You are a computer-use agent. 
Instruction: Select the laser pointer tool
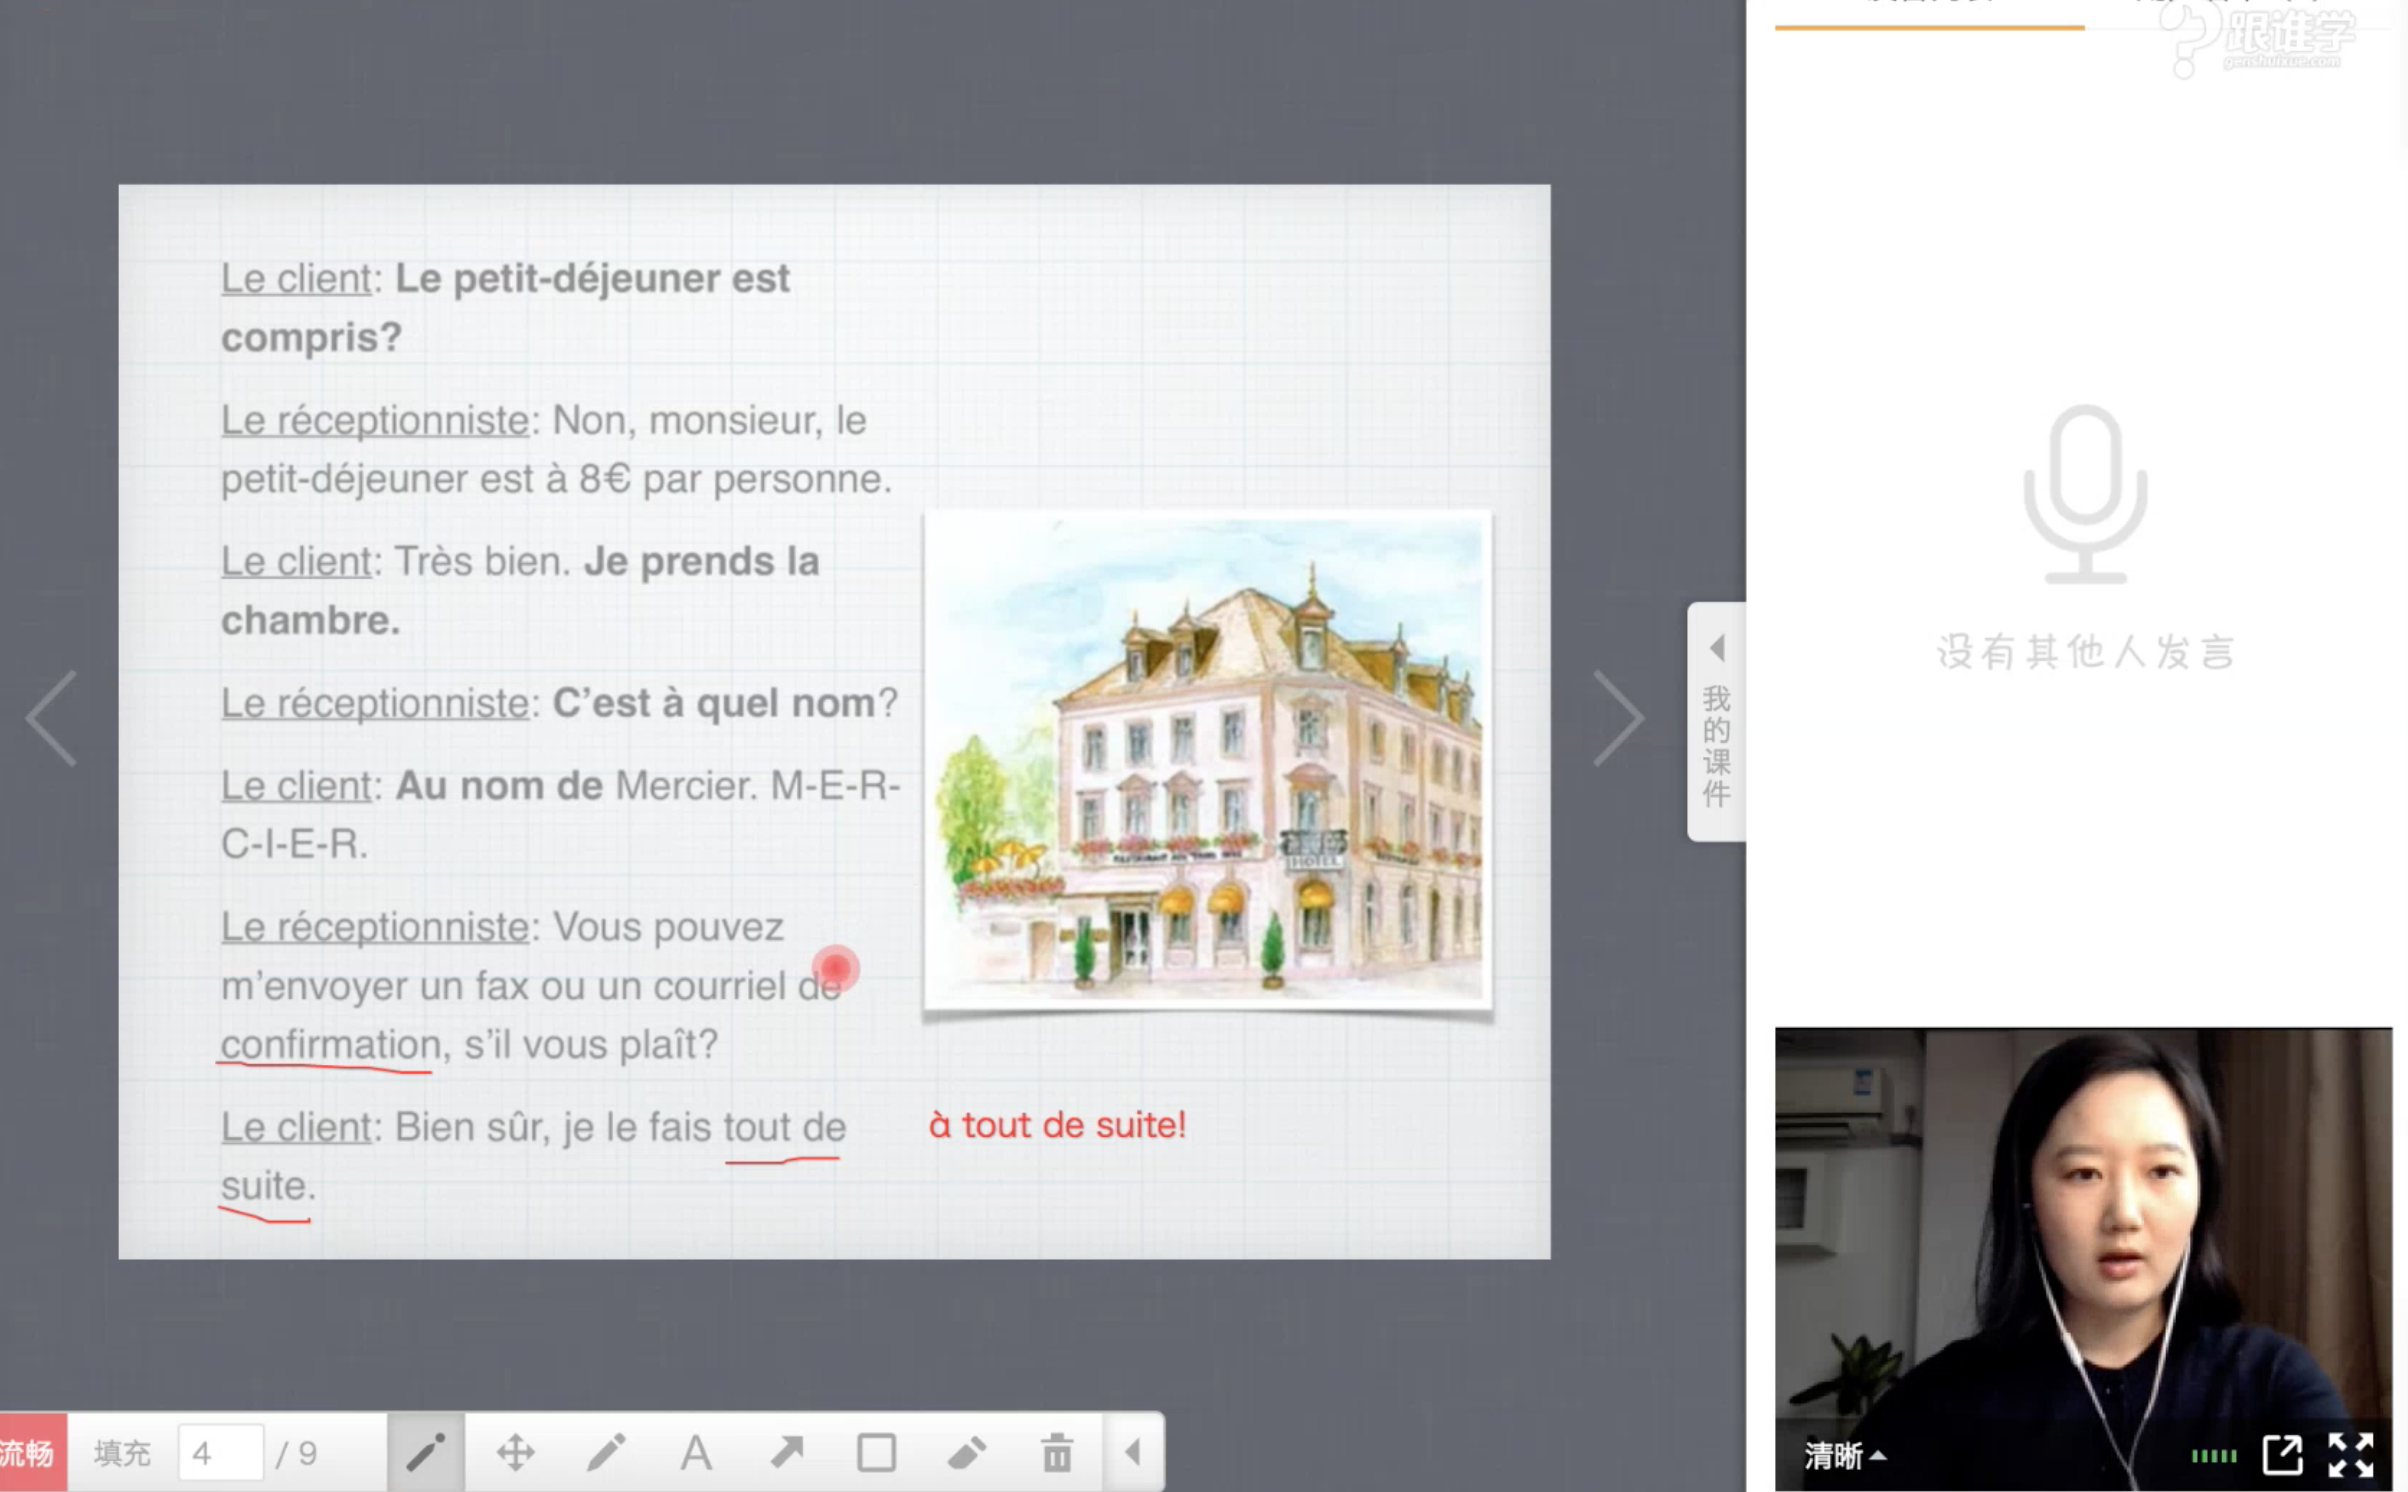coord(426,1453)
